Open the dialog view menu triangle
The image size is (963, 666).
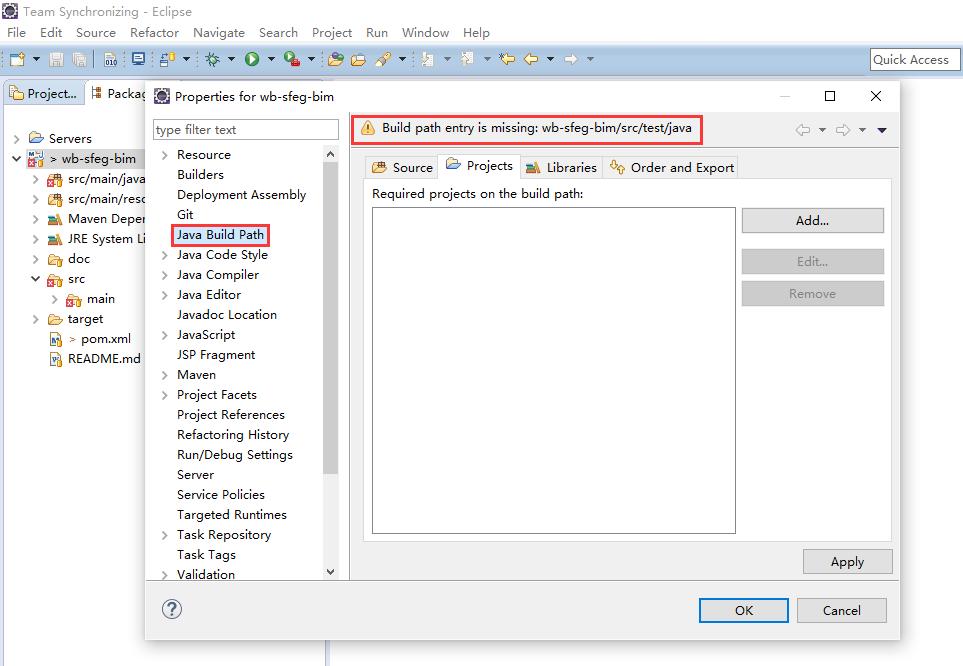pyautogui.click(x=882, y=130)
